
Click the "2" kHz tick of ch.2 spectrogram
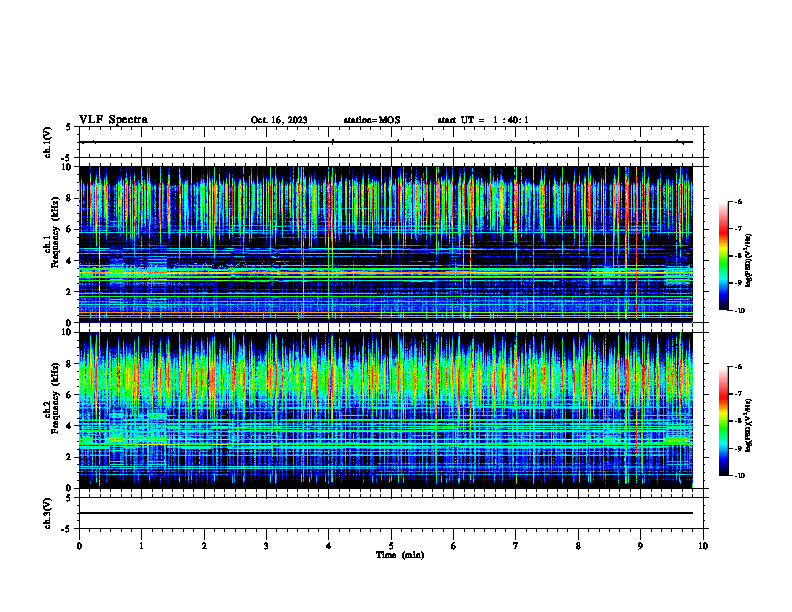coord(70,457)
